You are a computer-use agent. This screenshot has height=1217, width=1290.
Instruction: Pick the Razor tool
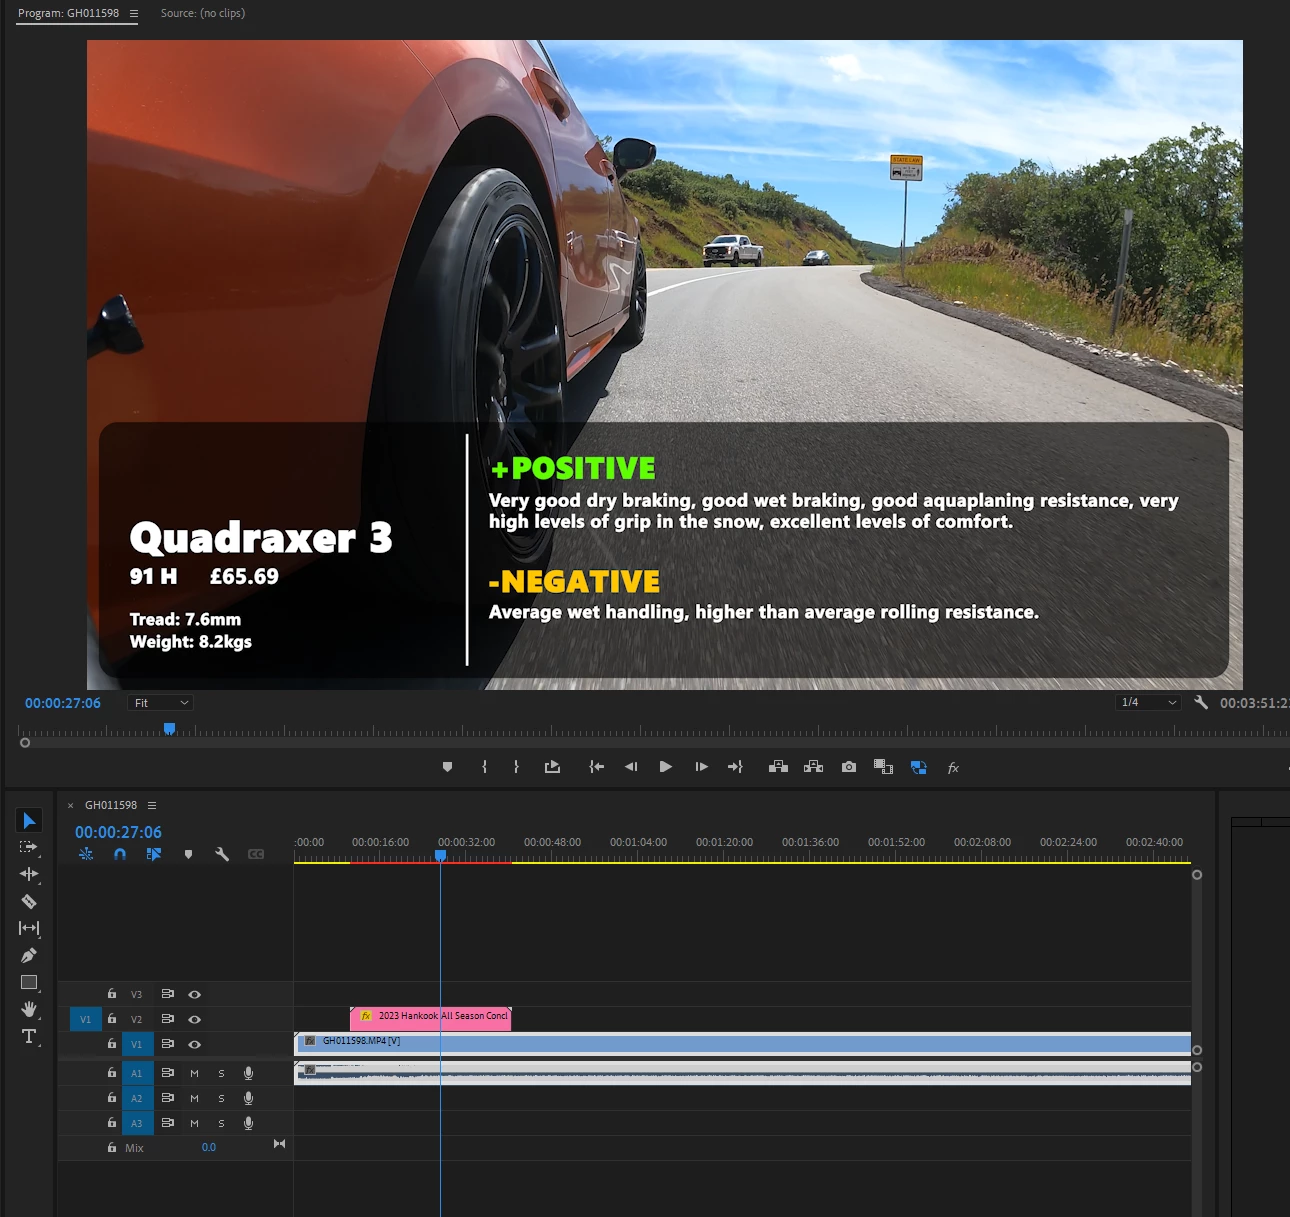click(29, 901)
